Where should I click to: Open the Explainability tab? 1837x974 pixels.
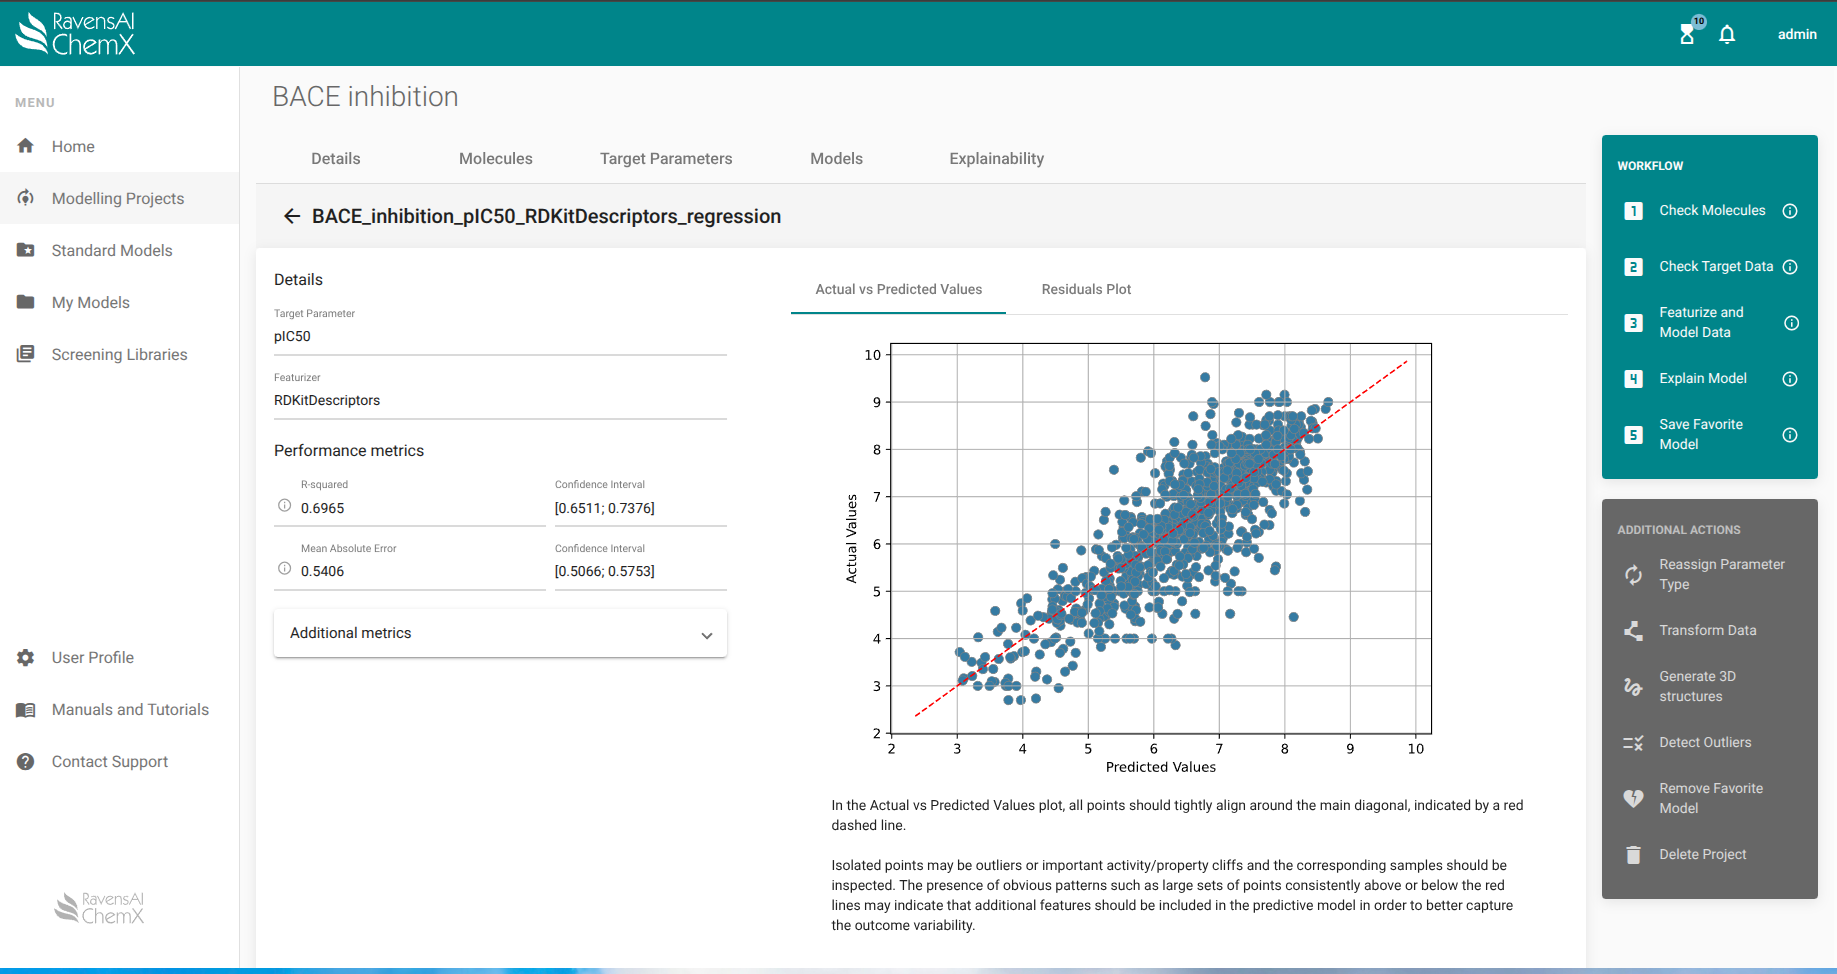pyautogui.click(x=996, y=159)
